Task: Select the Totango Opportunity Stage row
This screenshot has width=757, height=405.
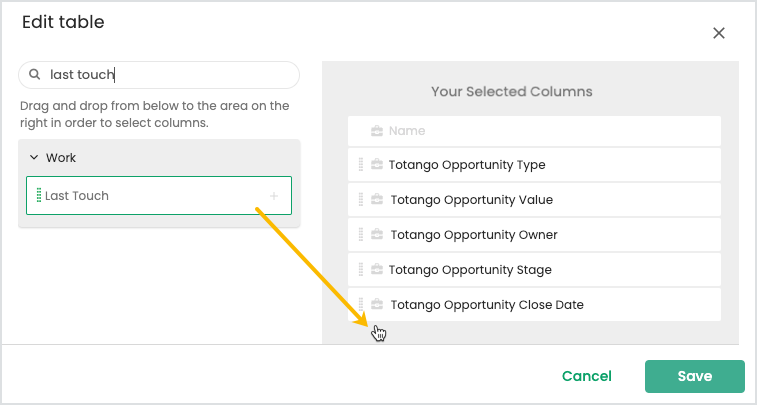Action: (x=534, y=270)
